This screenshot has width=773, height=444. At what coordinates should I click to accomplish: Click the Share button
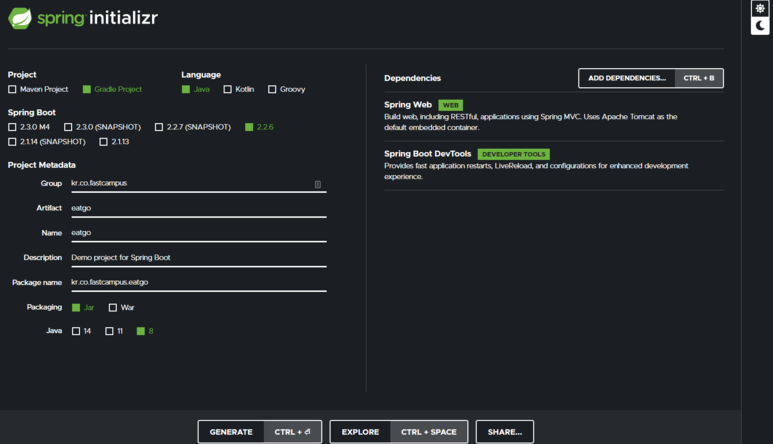coord(504,432)
